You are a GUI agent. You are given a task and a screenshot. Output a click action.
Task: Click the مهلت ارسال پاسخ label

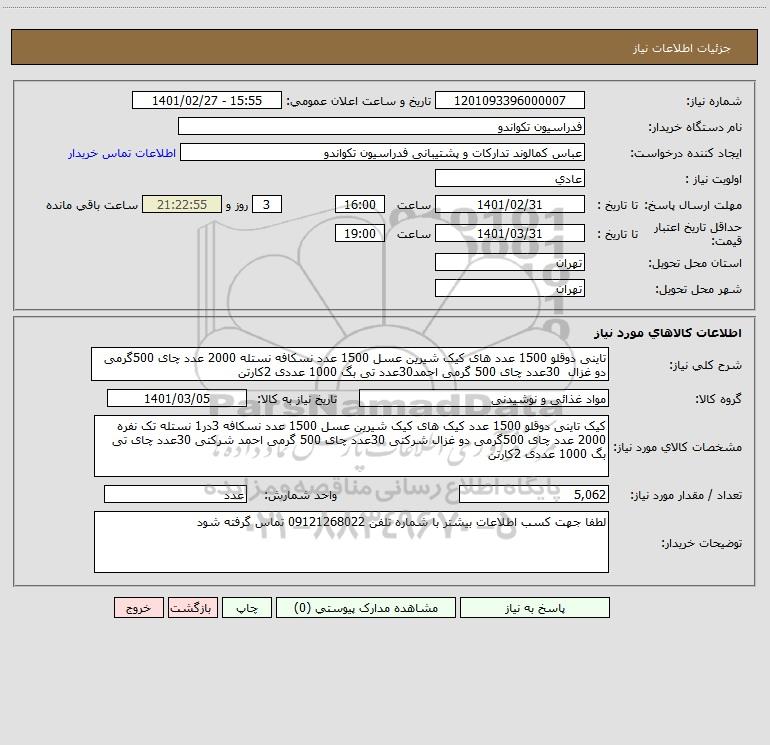click(x=694, y=205)
